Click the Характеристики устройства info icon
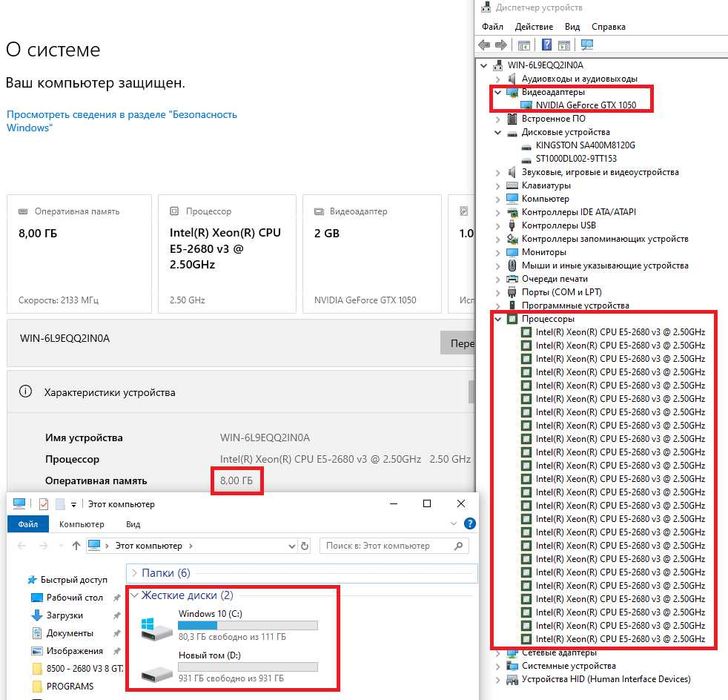This screenshot has height=700, width=728. point(26,391)
